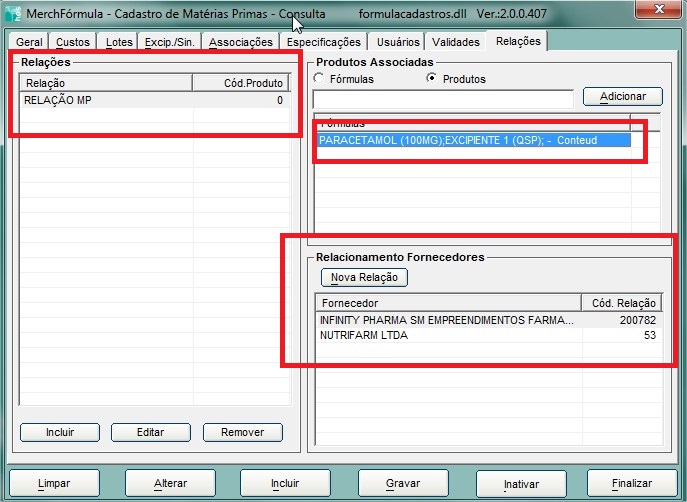This screenshot has width=687, height=502.
Task: Go to the Especificações tab
Action: point(323,43)
